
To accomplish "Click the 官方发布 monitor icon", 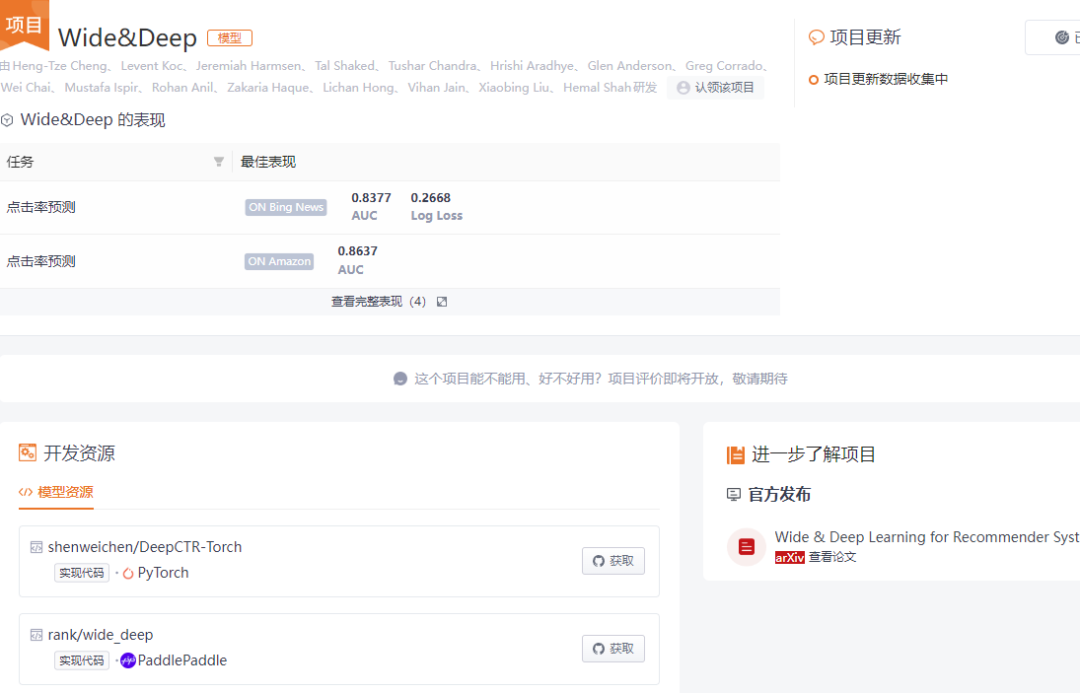I will (x=734, y=495).
